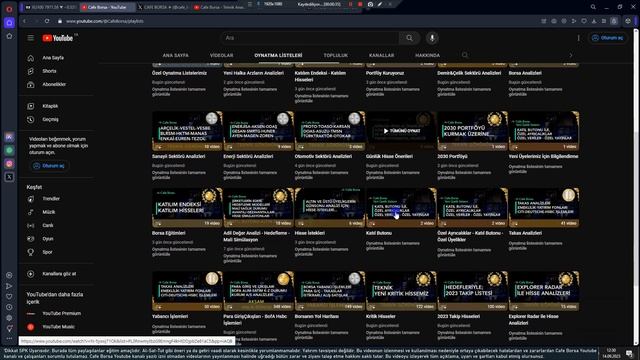Screen dimensions: 640x360
Task: Click the Yabancı İşlemleri playlist title
Action: pyautogui.click(x=170, y=316)
